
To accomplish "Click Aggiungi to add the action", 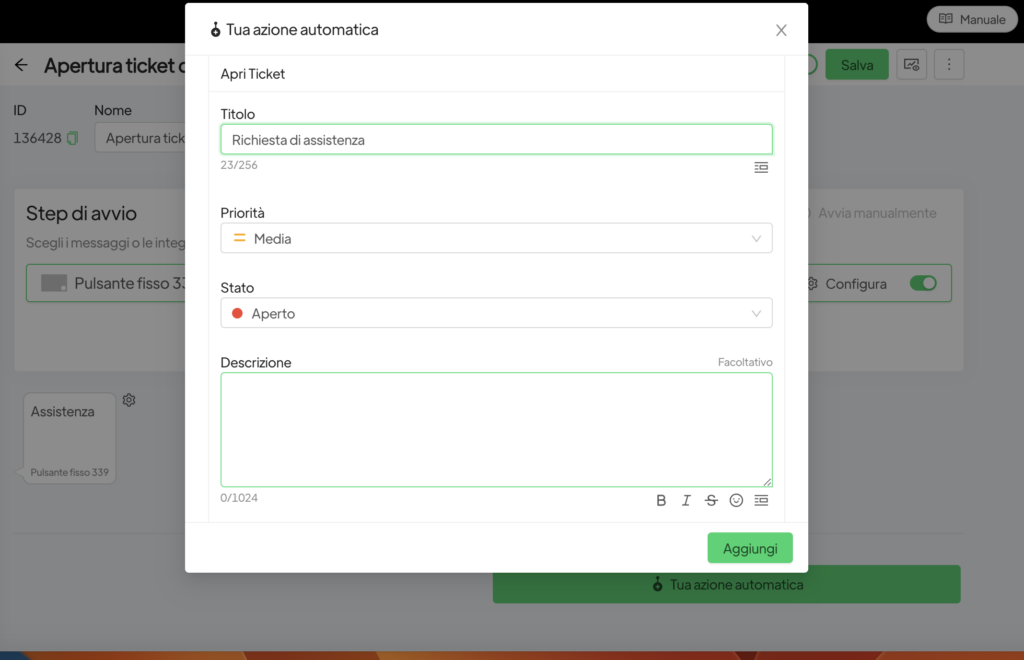I will tap(749, 548).
